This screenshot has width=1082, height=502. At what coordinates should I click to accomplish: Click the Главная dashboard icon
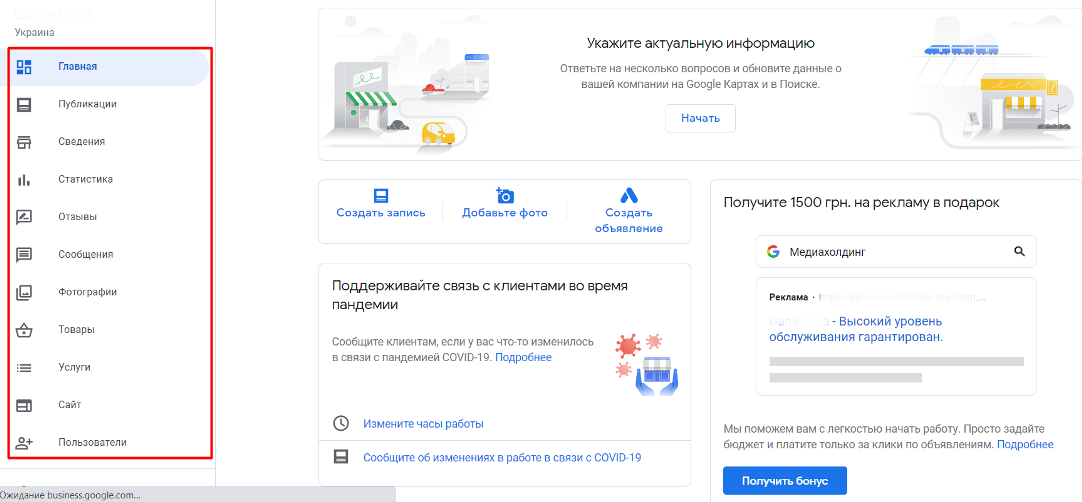coord(24,67)
